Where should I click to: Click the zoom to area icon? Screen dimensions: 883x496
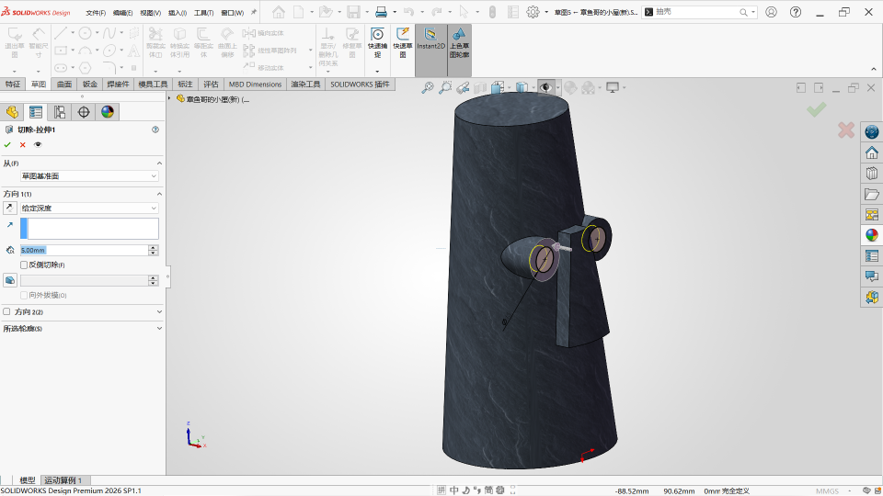tap(445, 88)
